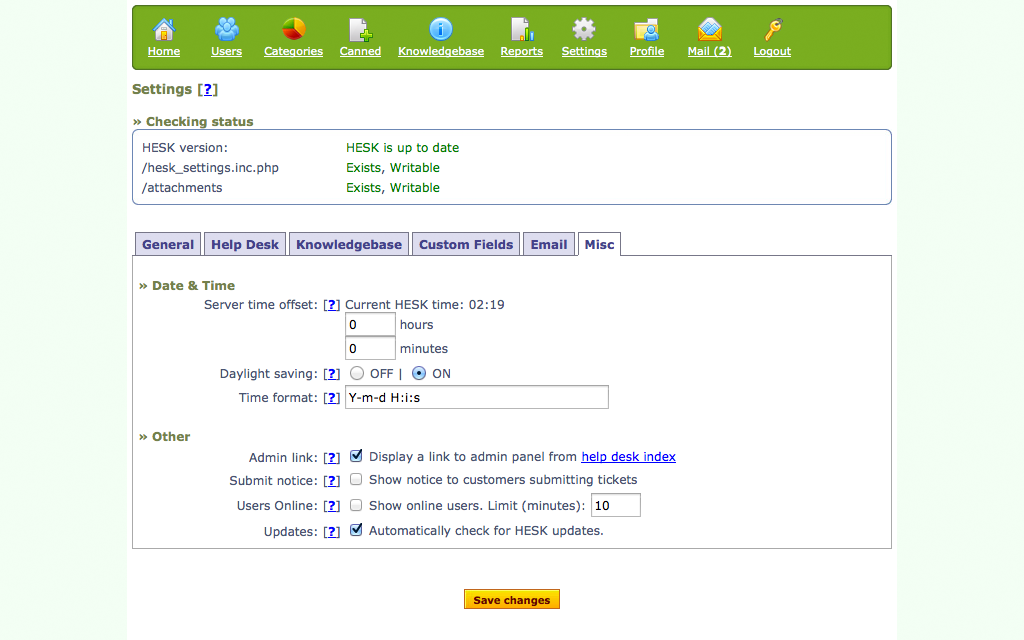Switch to the Email tab
Viewport: 1024px width, 640px height.
tap(549, 244)
